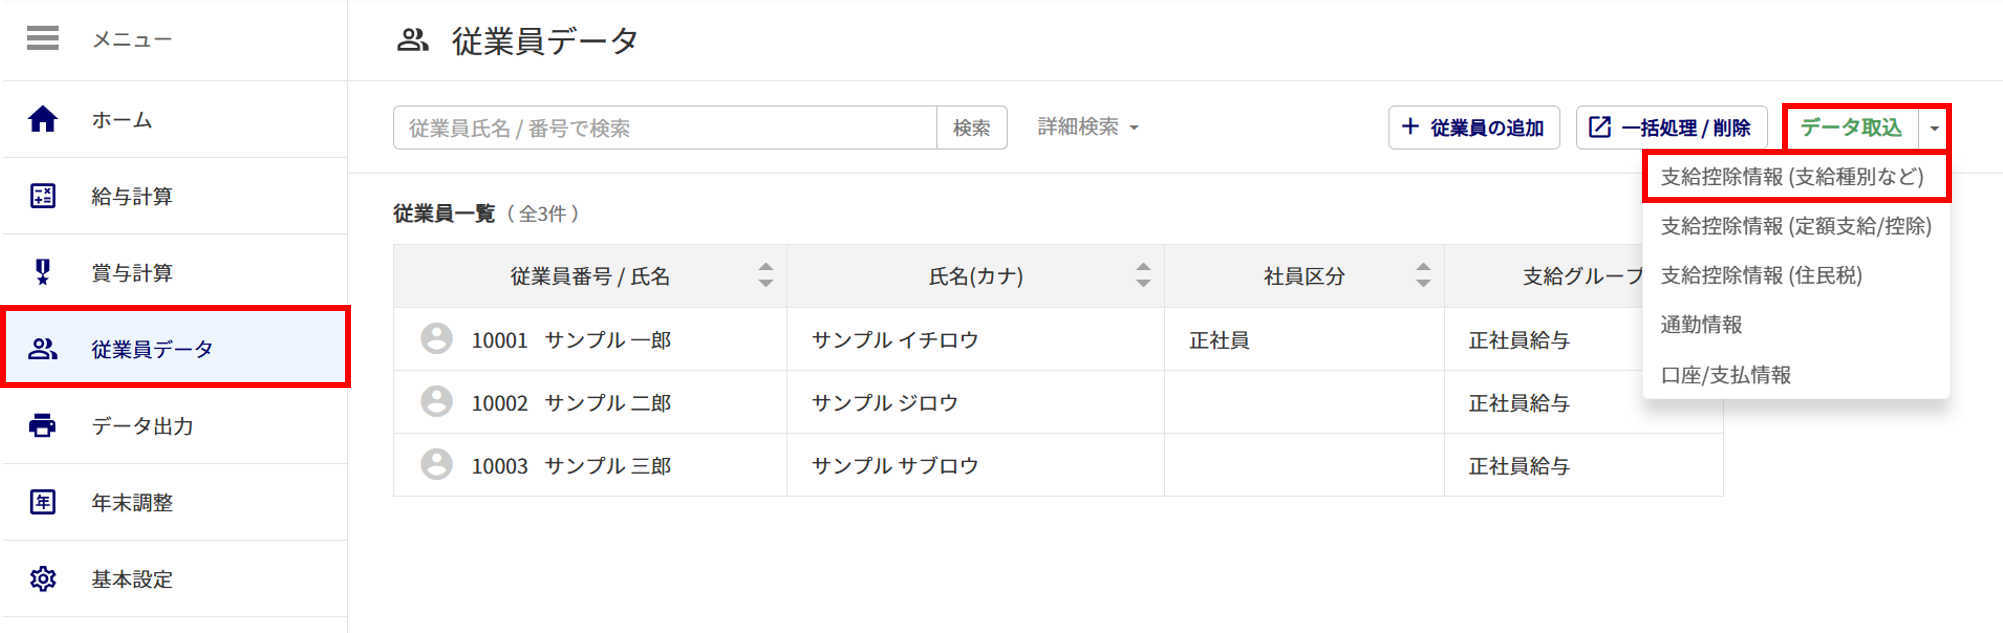Screen dimensions: 2003x633
Task: Click the bonus medal icon
Action: coord(43,272)
